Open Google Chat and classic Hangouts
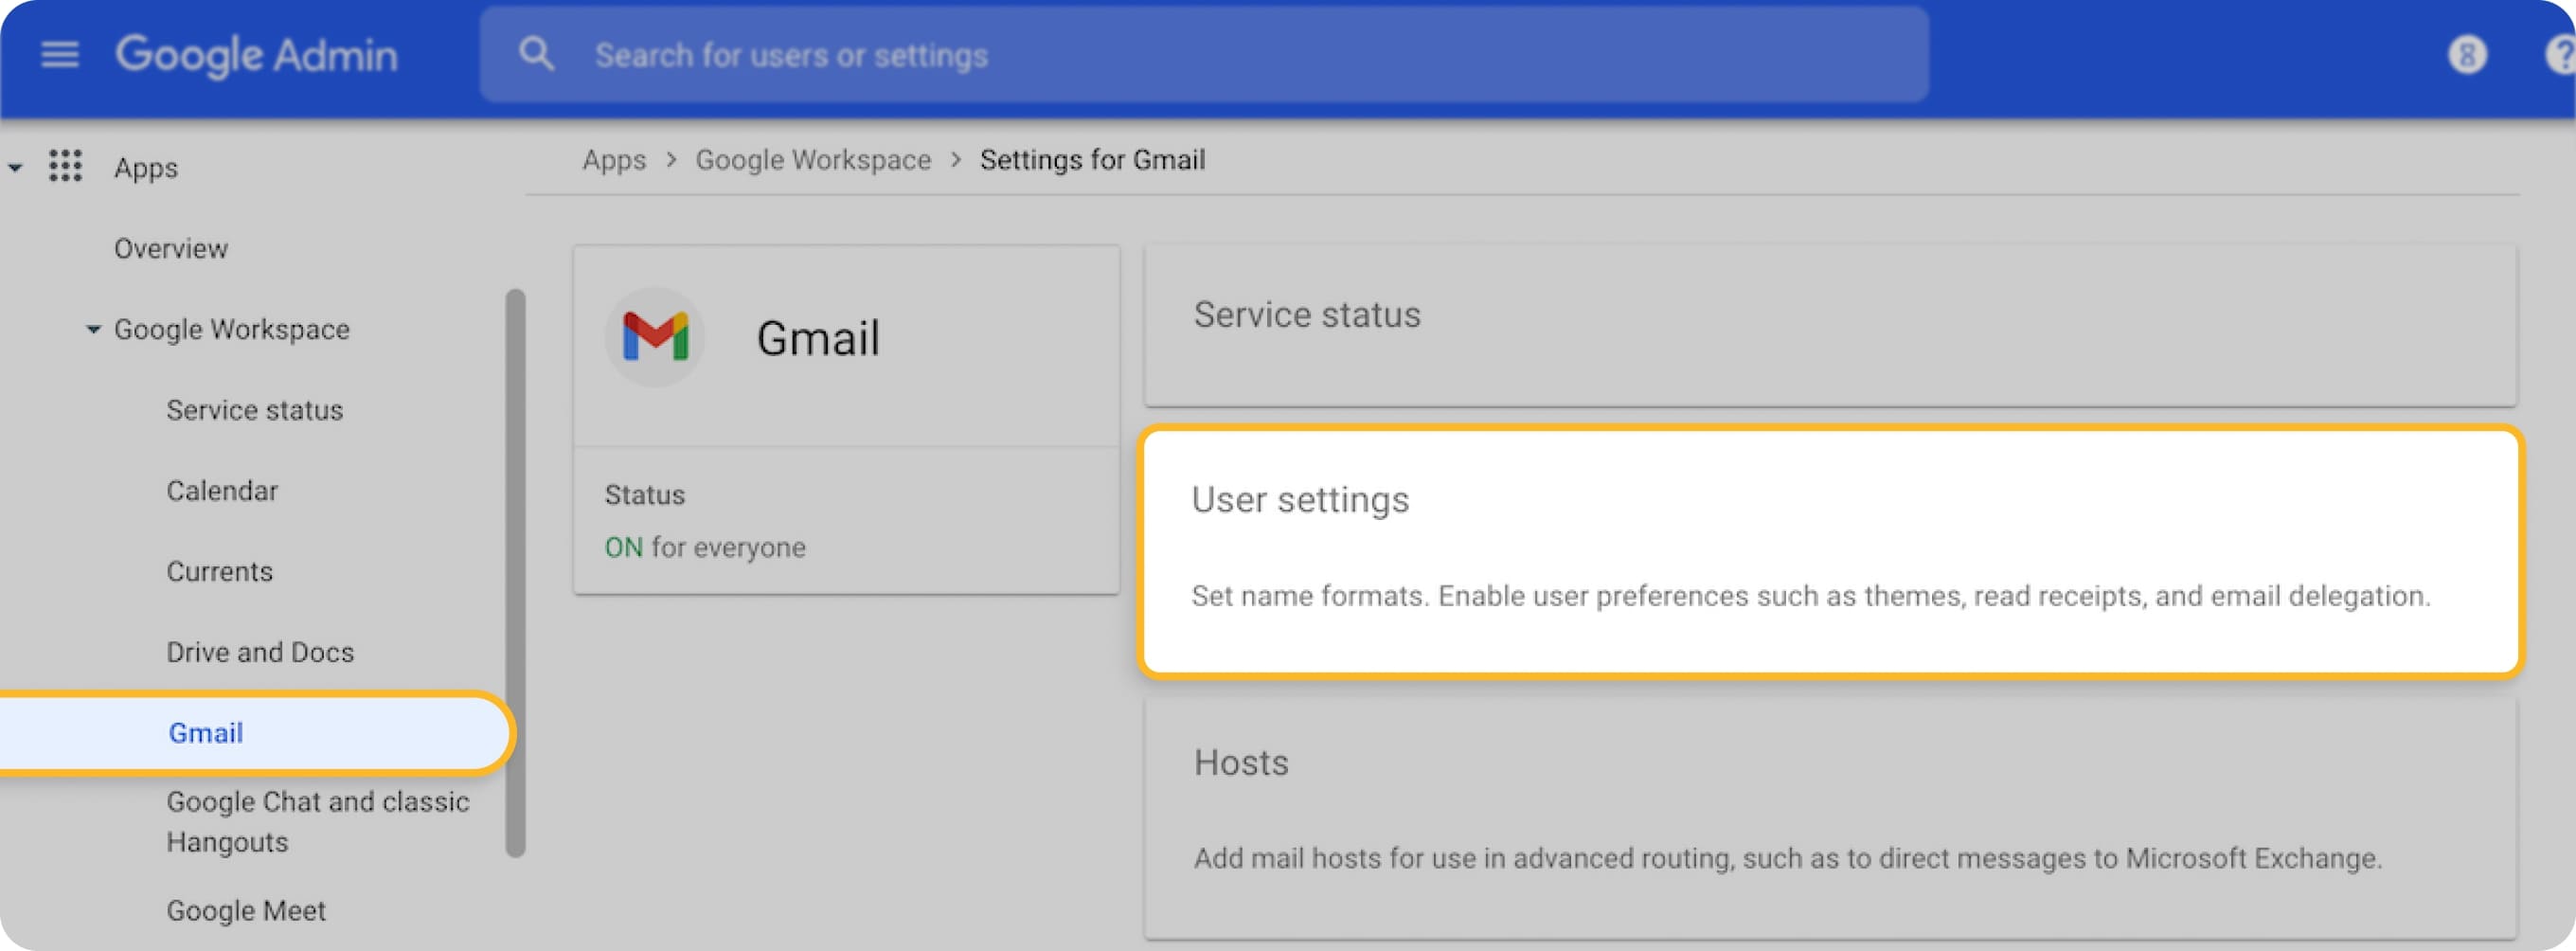The height and width of the screenshot is (951, 2576). point(318,821)
